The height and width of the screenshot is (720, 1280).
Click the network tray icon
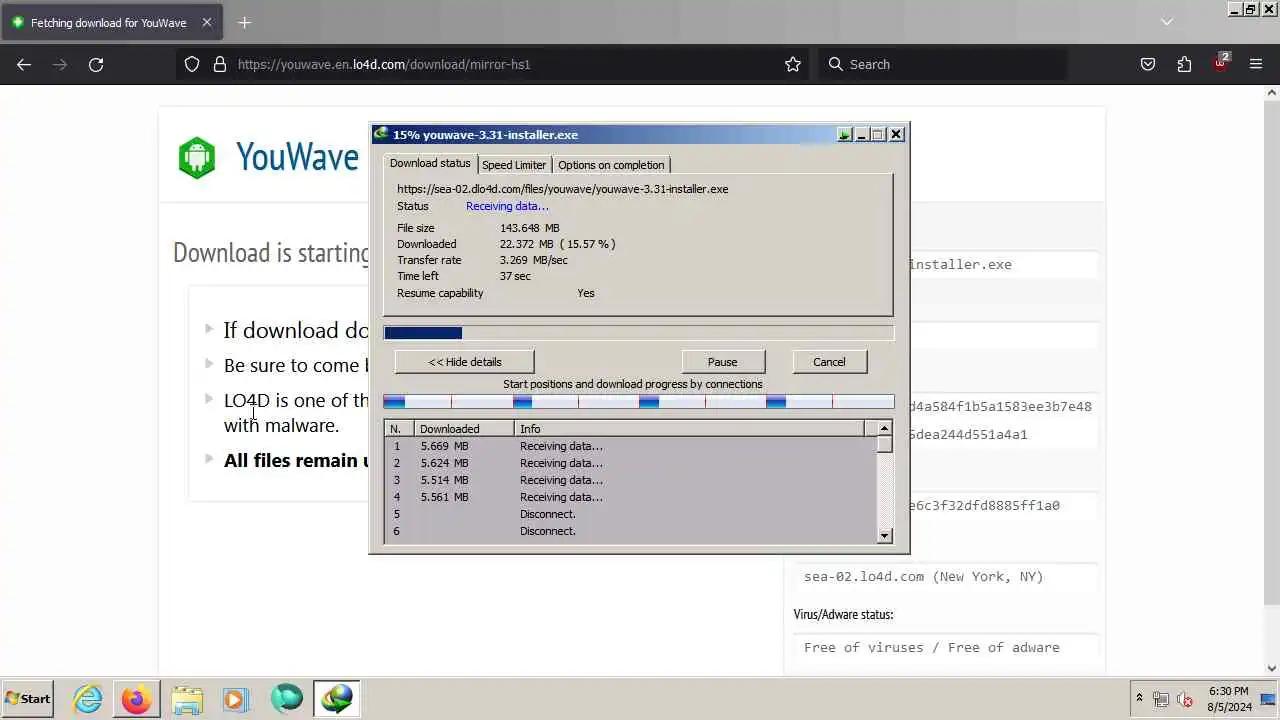(1161, 699)
